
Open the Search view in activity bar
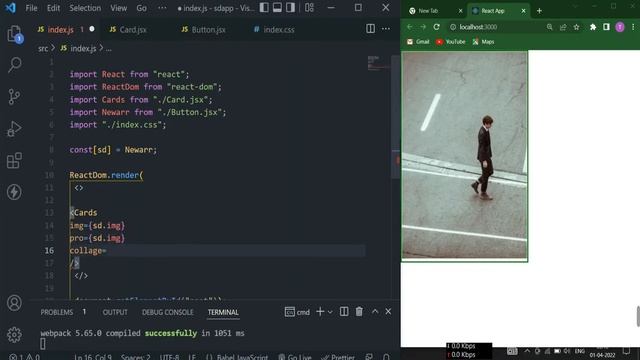(14, 64)
